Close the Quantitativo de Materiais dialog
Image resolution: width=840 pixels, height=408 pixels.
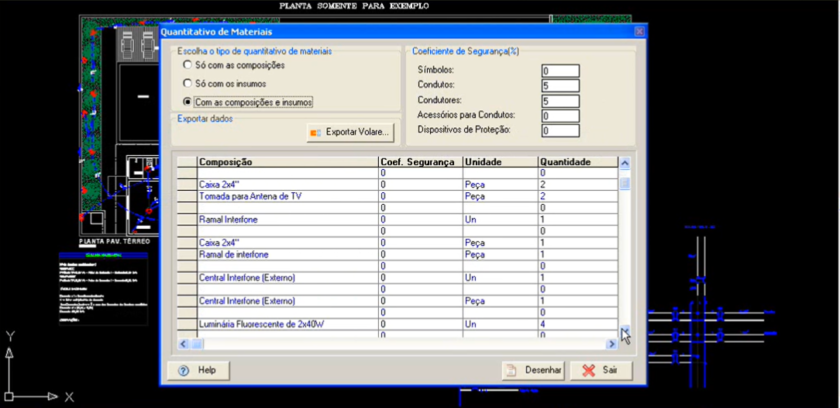coord(639,32)
